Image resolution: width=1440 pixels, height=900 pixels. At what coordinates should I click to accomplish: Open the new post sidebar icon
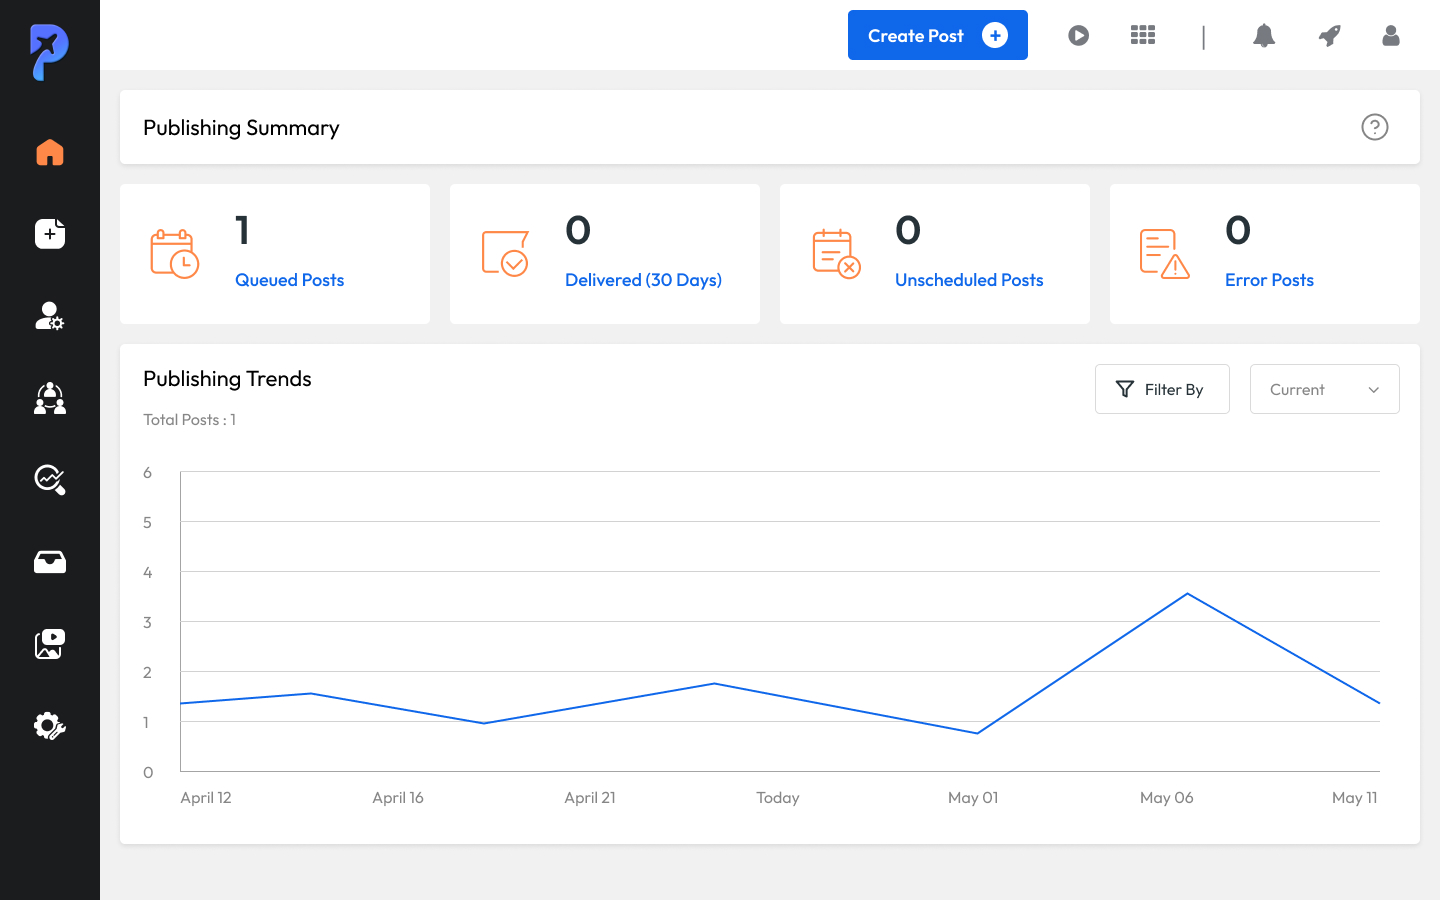pos(50,234)
